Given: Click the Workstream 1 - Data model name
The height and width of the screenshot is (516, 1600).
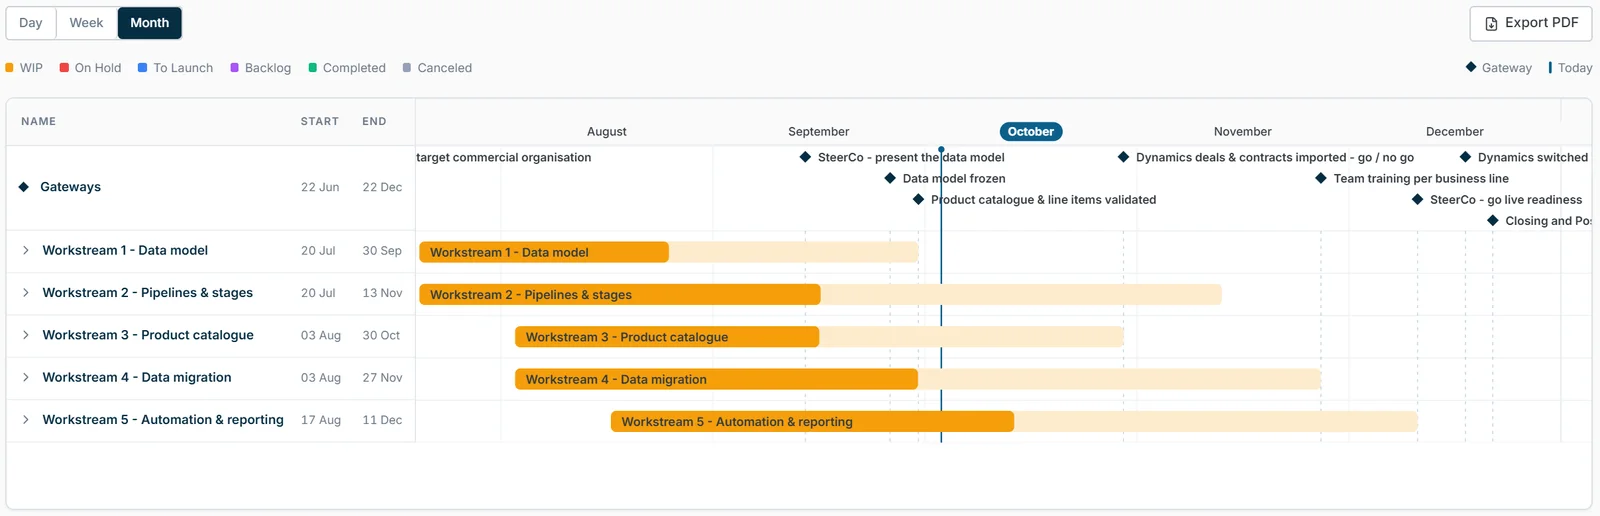Looking at the screenshot, I should coord(125,251).
